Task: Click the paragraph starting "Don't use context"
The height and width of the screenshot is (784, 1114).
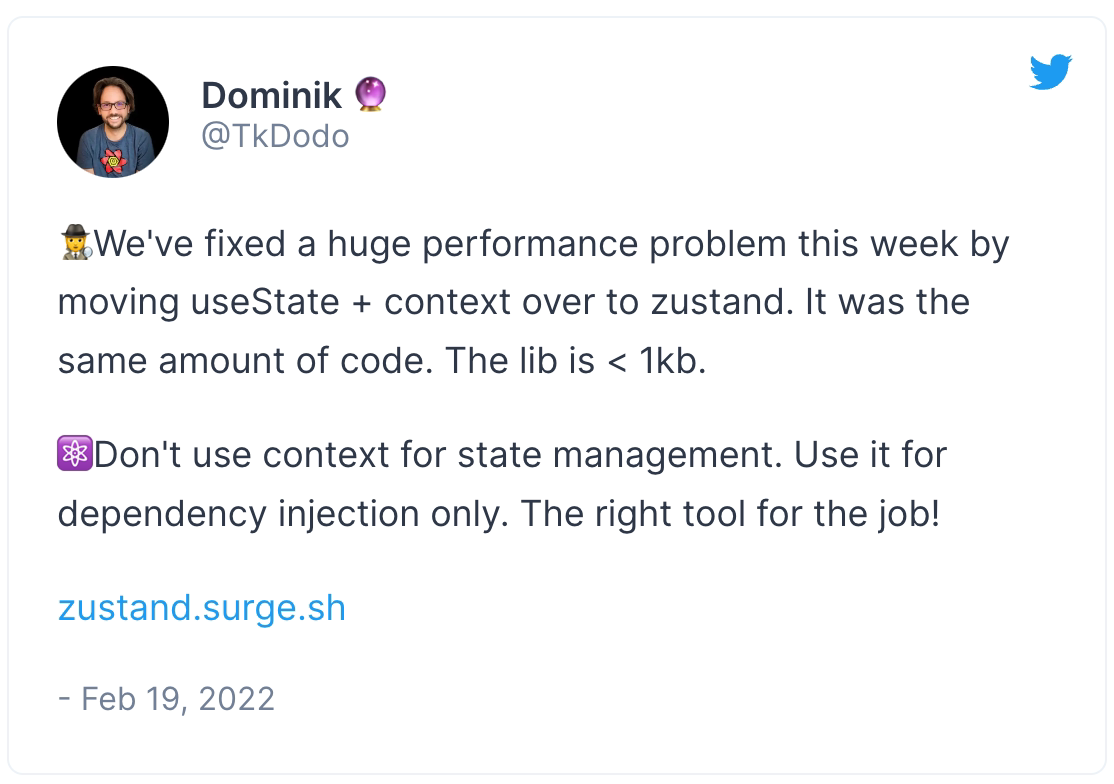Action: [500, 485]
